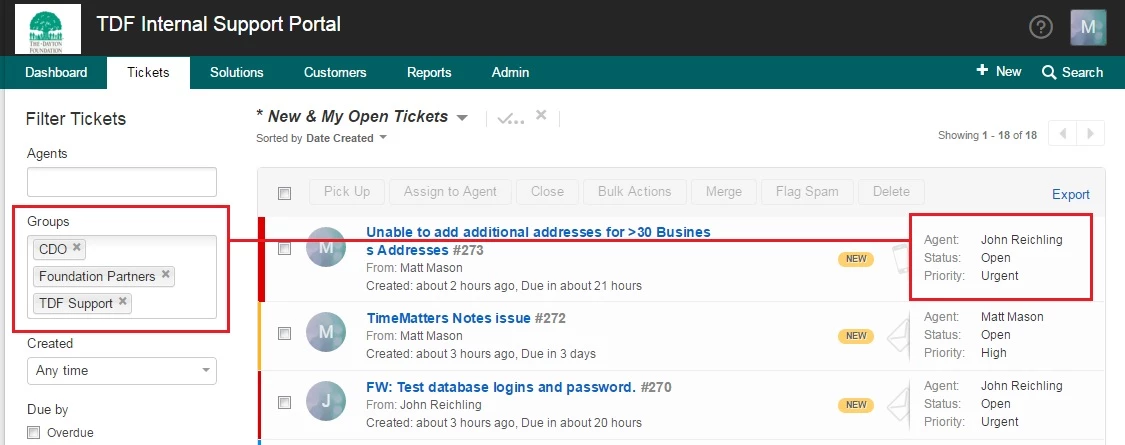Open the help question mark icon
Image resolution: width=1125 pixels, height=445 pixels.
pyautogui.click(x=1040, y=27)
